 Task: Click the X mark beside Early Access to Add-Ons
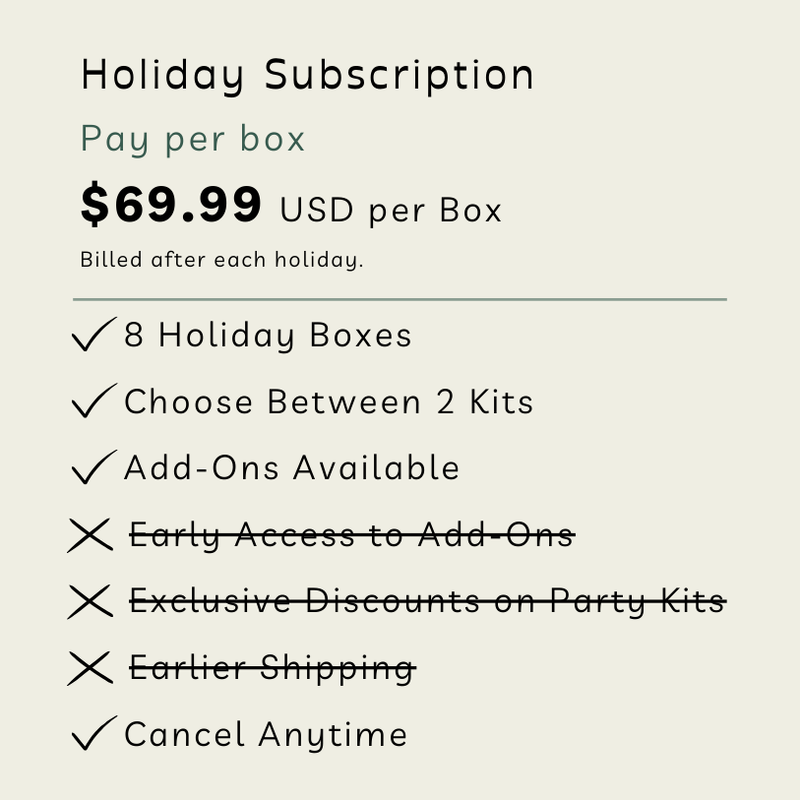tap(90, 535)
